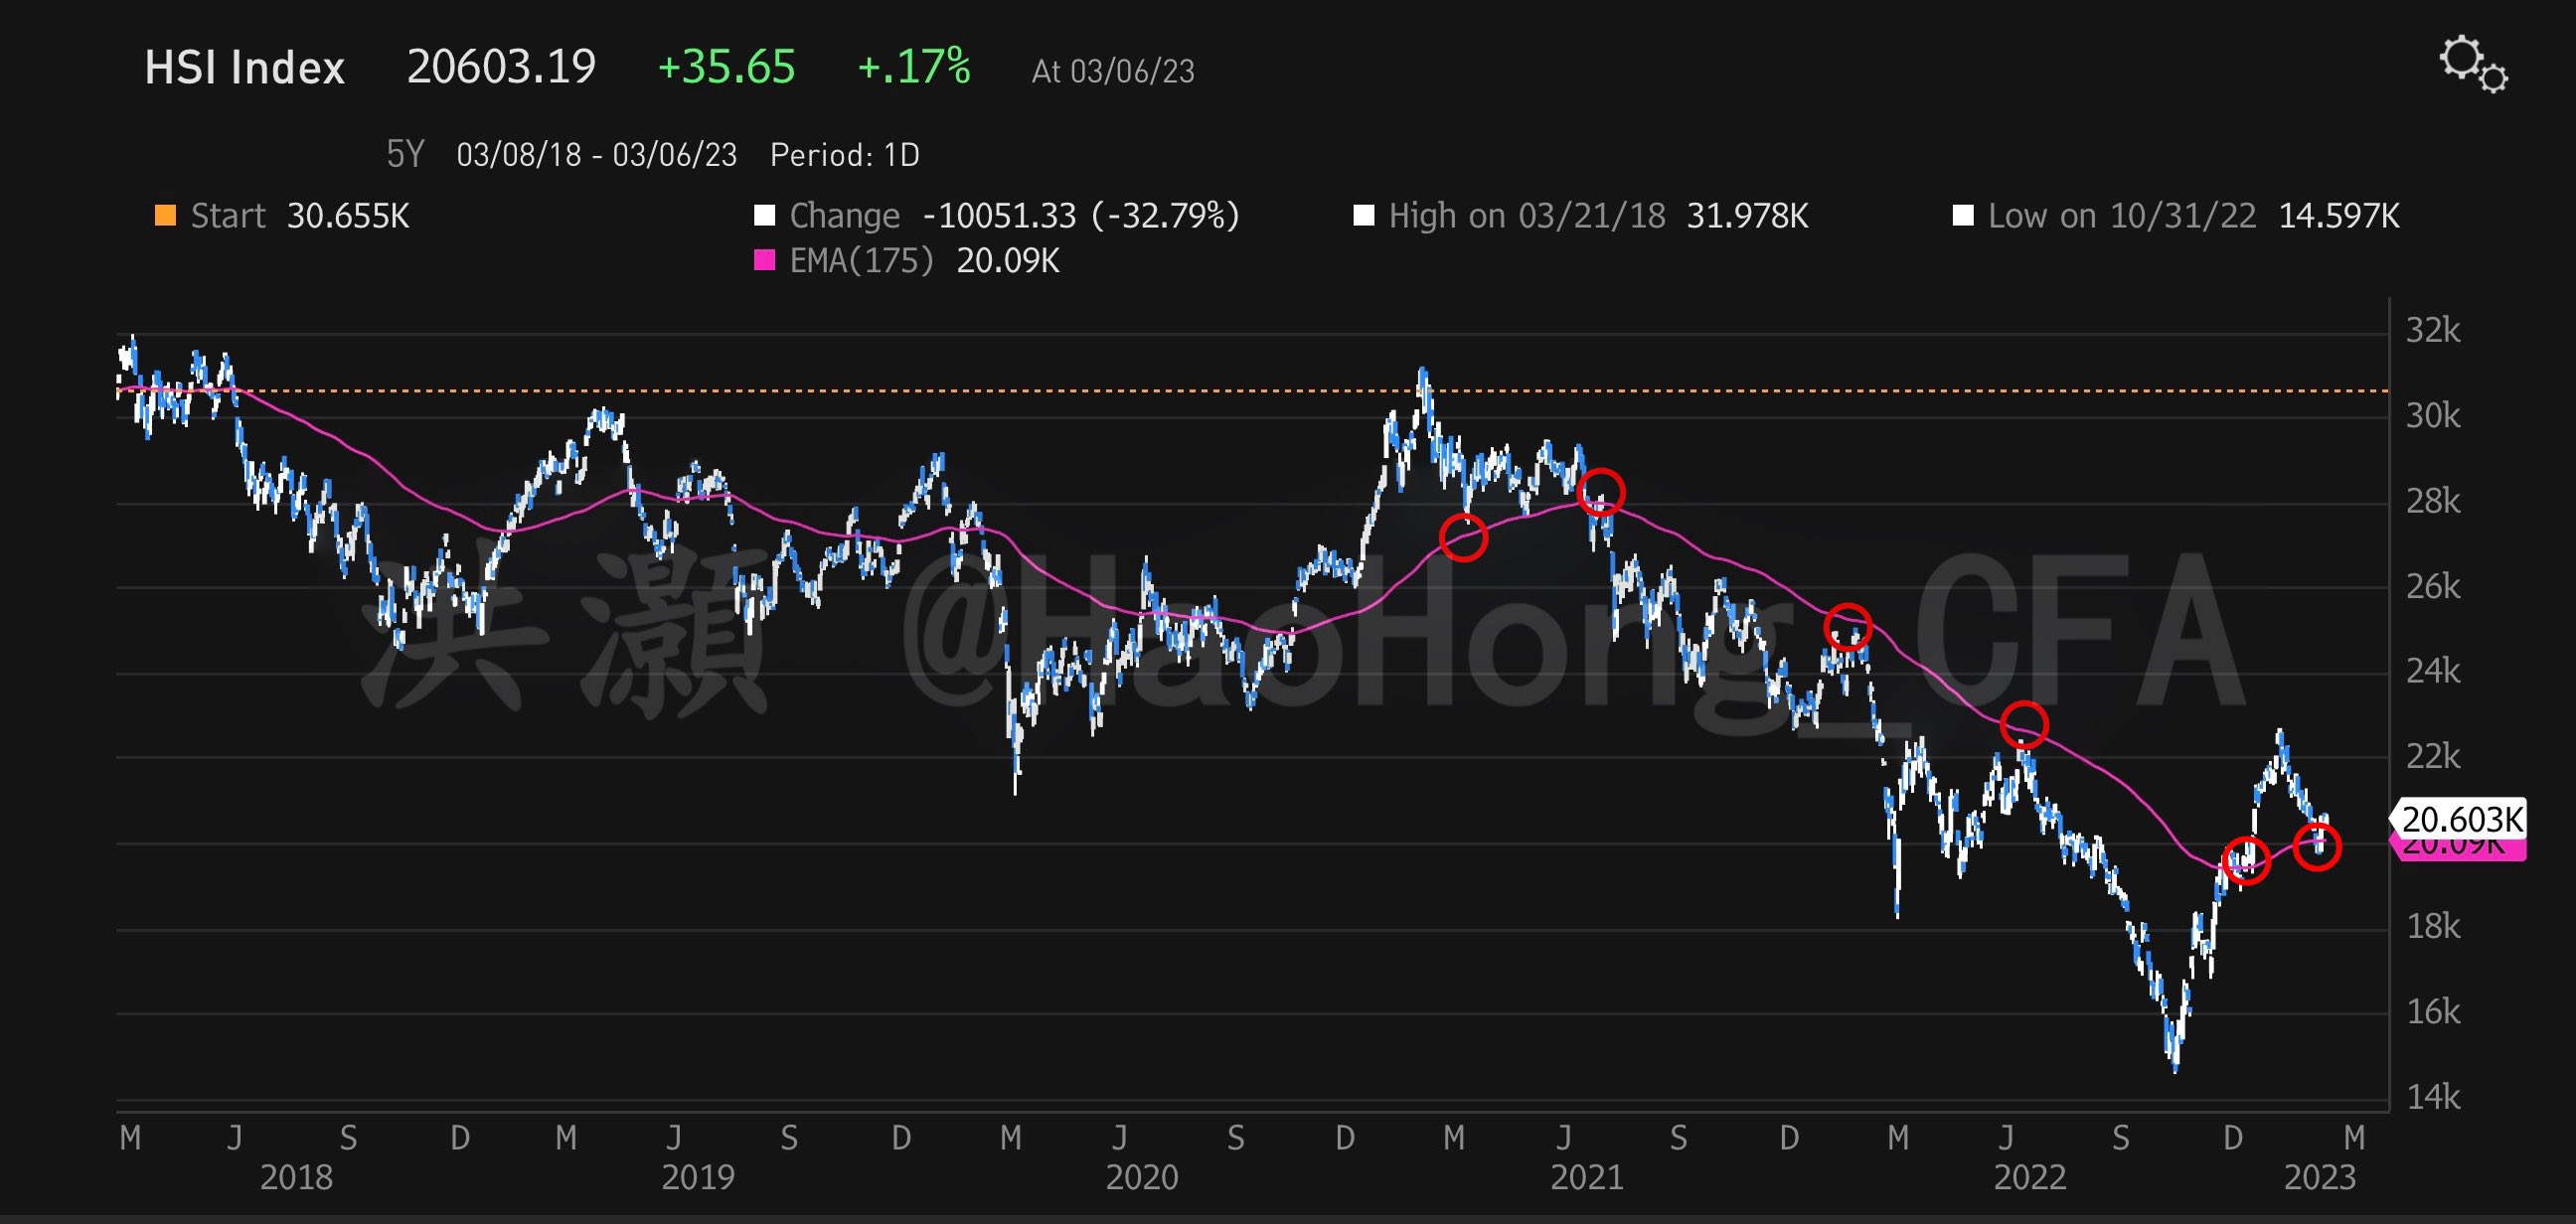The width and height of the screenshot is (2576, 1224).
Task: Click the EMA(175) indicator label
Action: (x=861, y=261)
